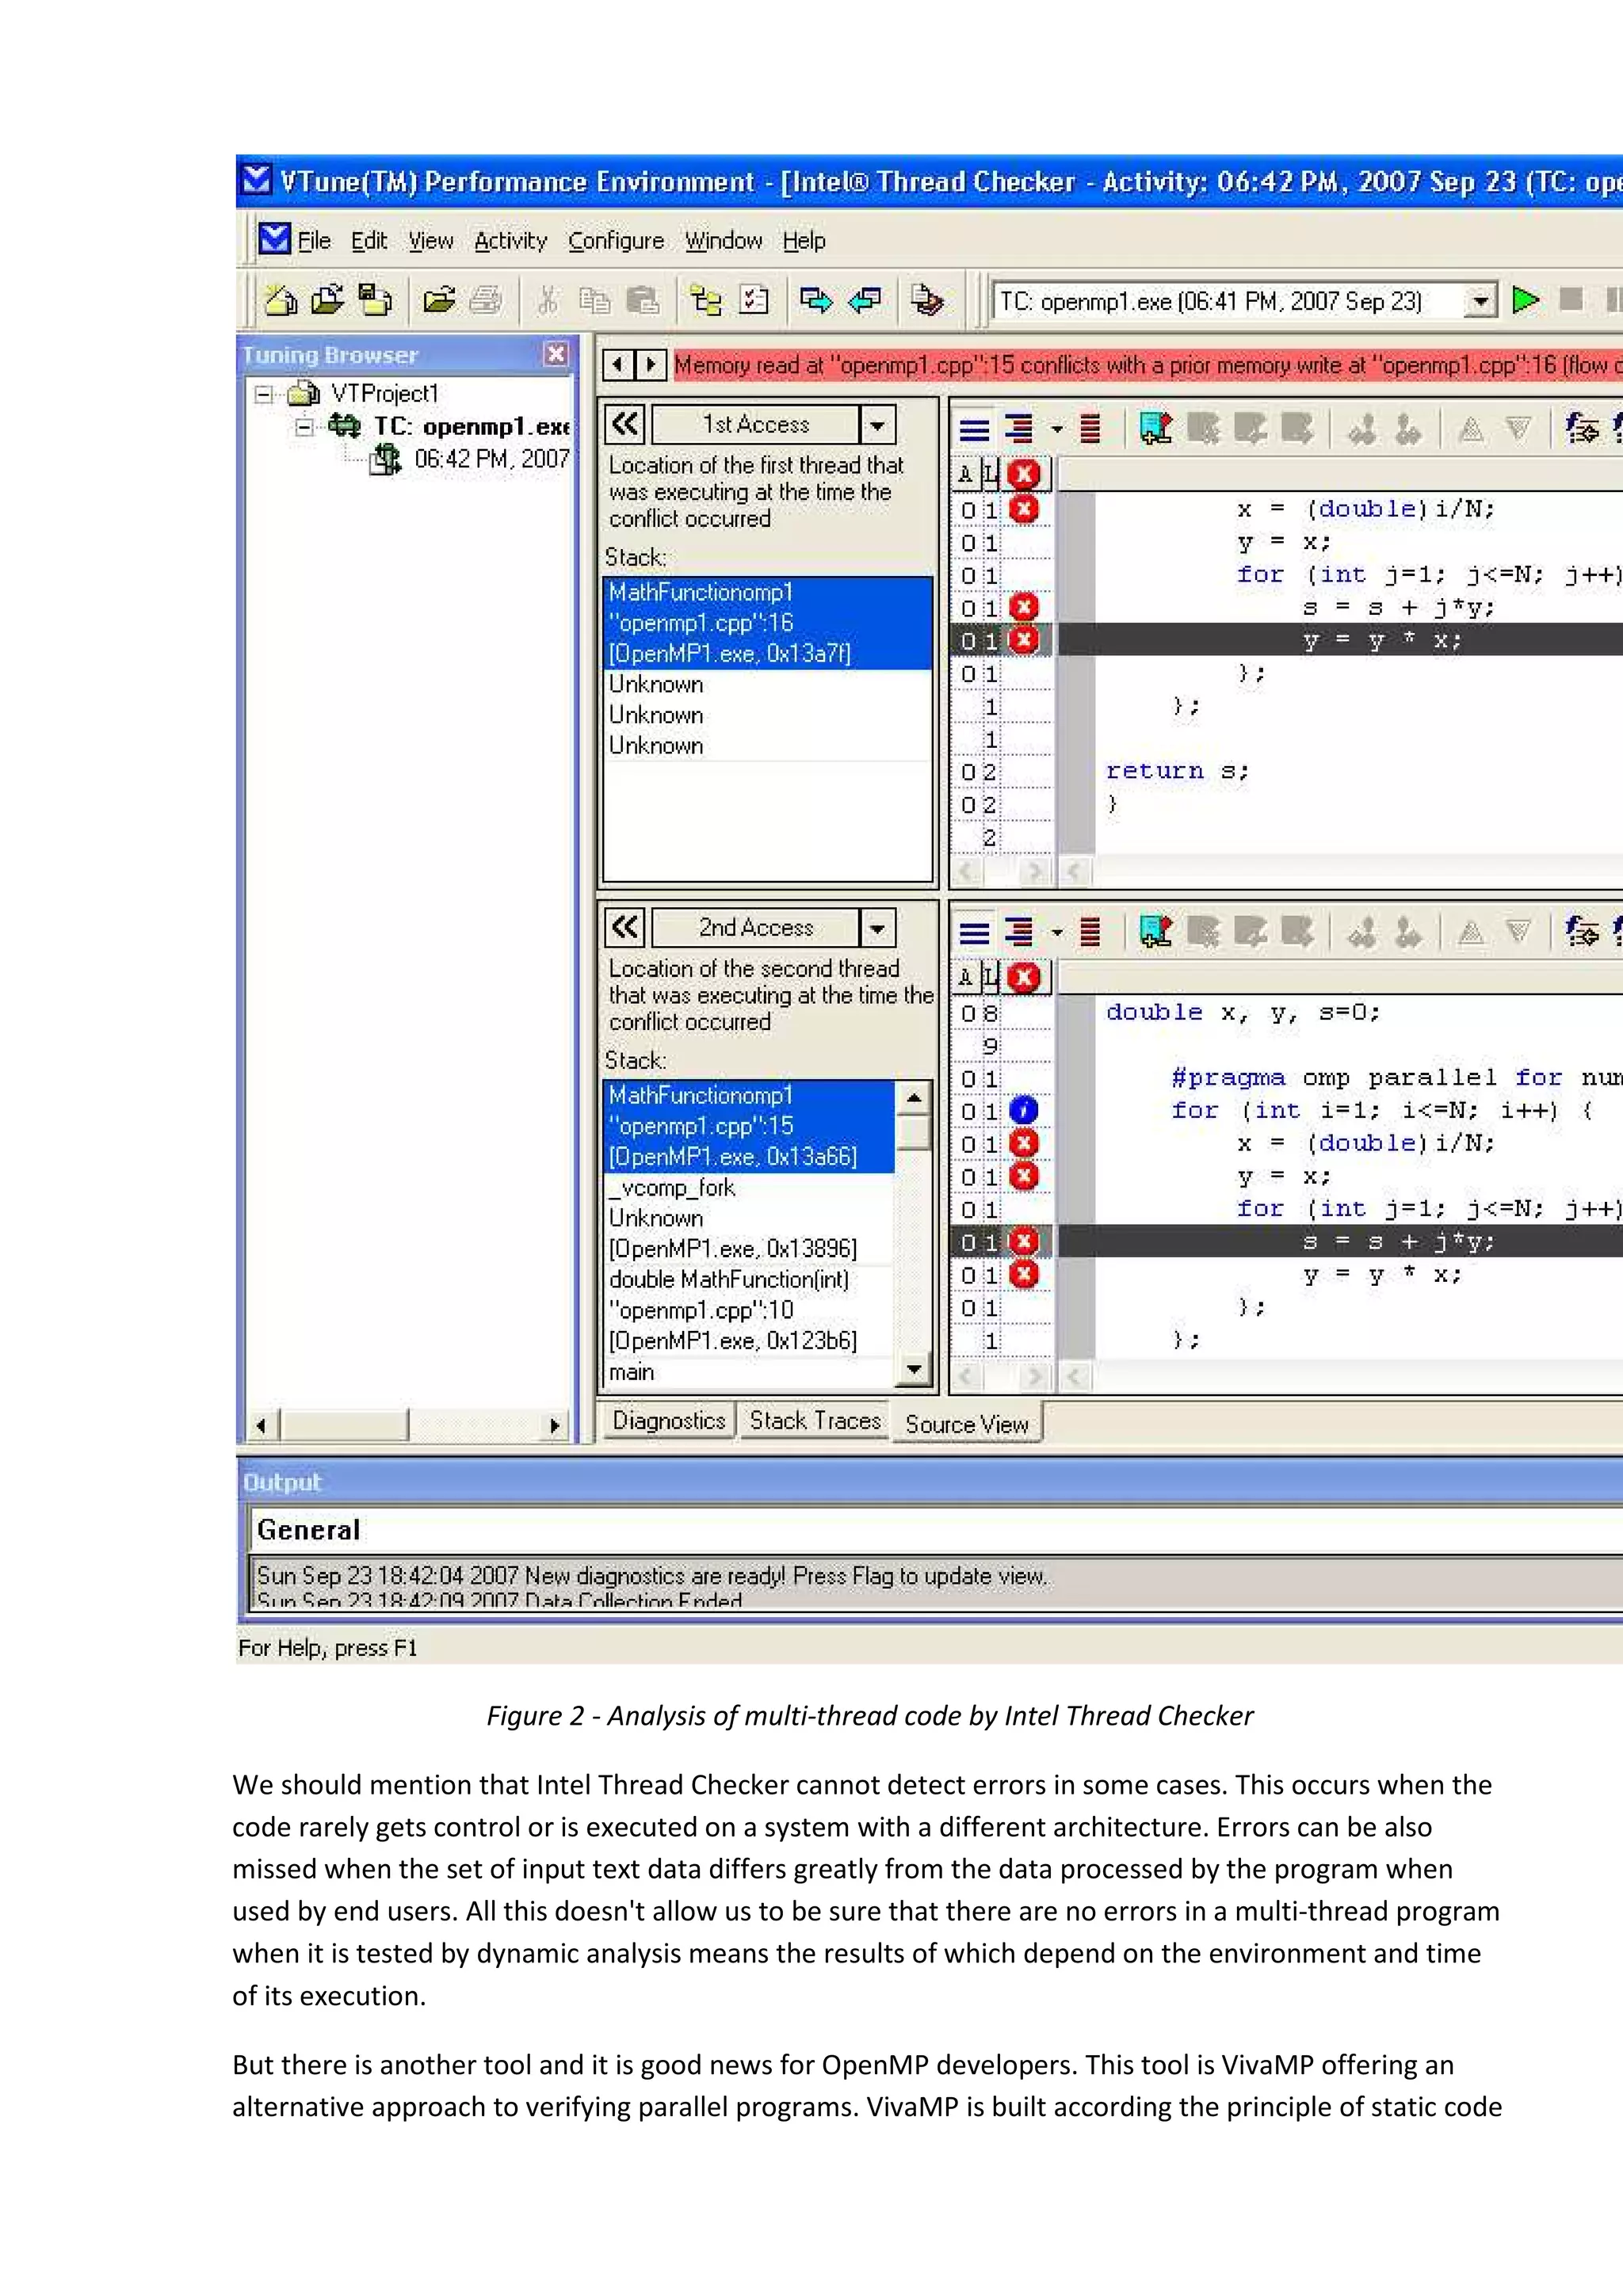This screenshot has height=2296, width=1623.
Task: Click the mixed view icon in upper source toolbar
Action: point(1019,430)
